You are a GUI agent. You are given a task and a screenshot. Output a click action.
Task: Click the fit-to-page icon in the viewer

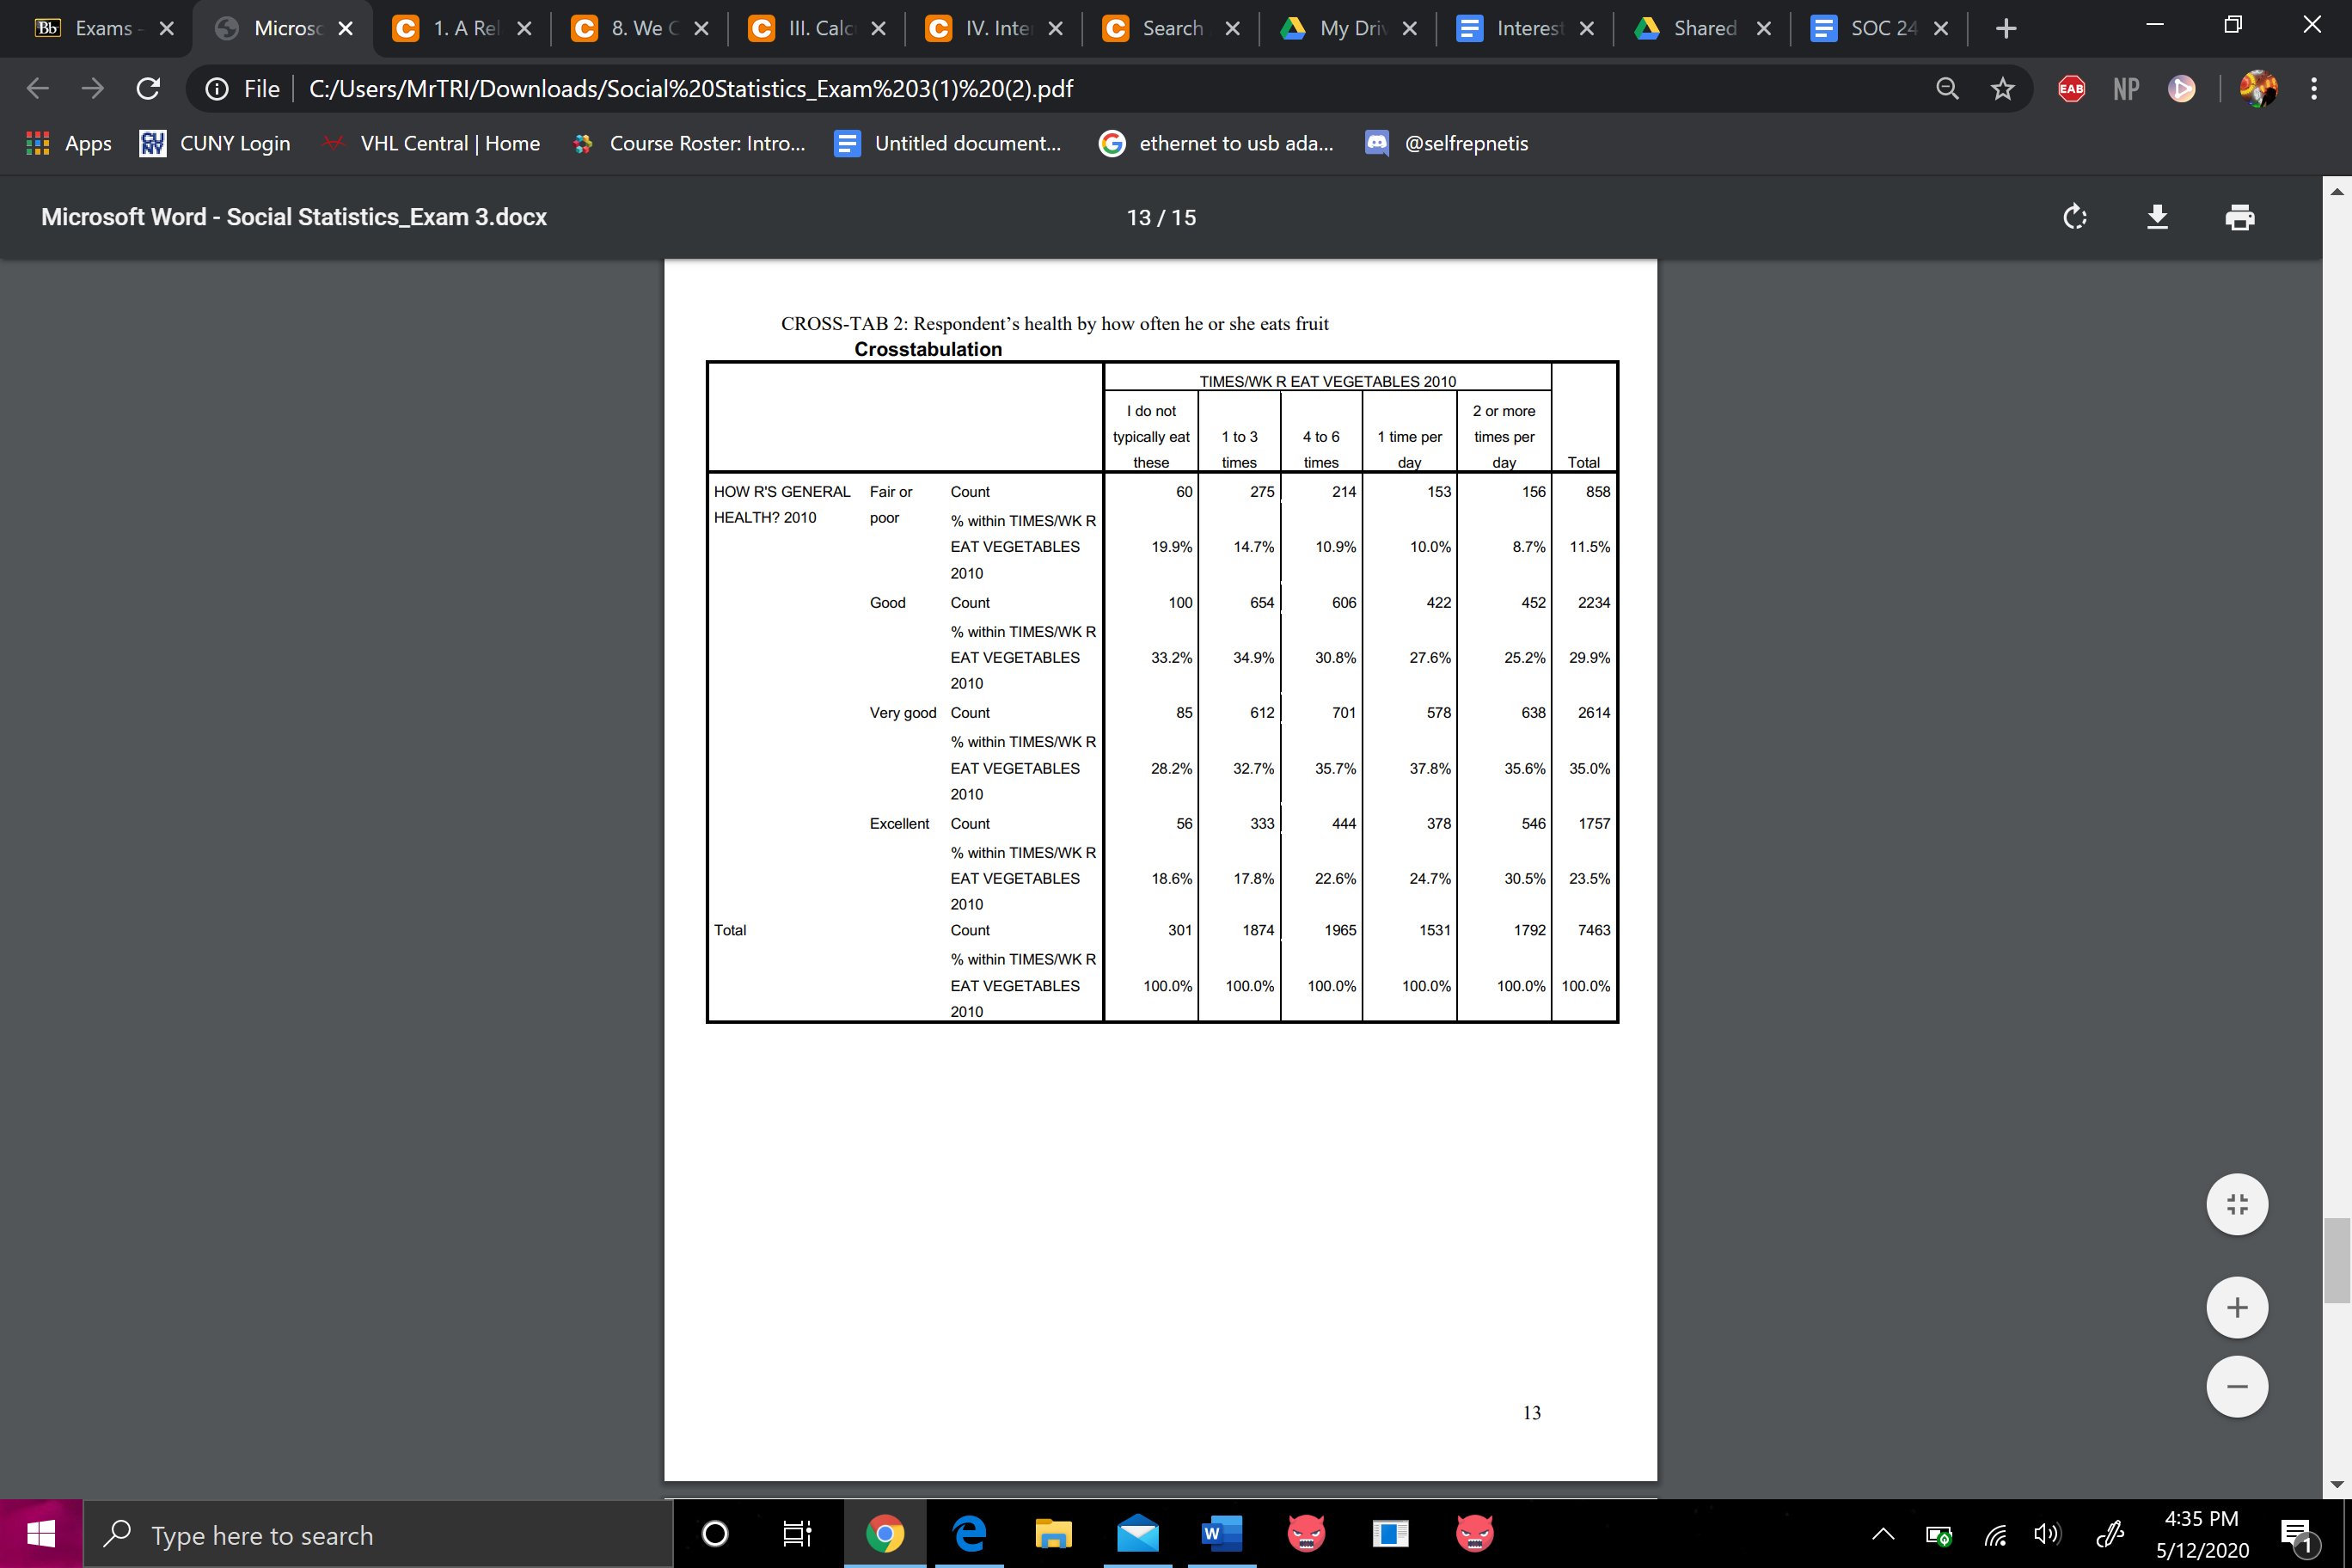(x=2237, y=1204)
